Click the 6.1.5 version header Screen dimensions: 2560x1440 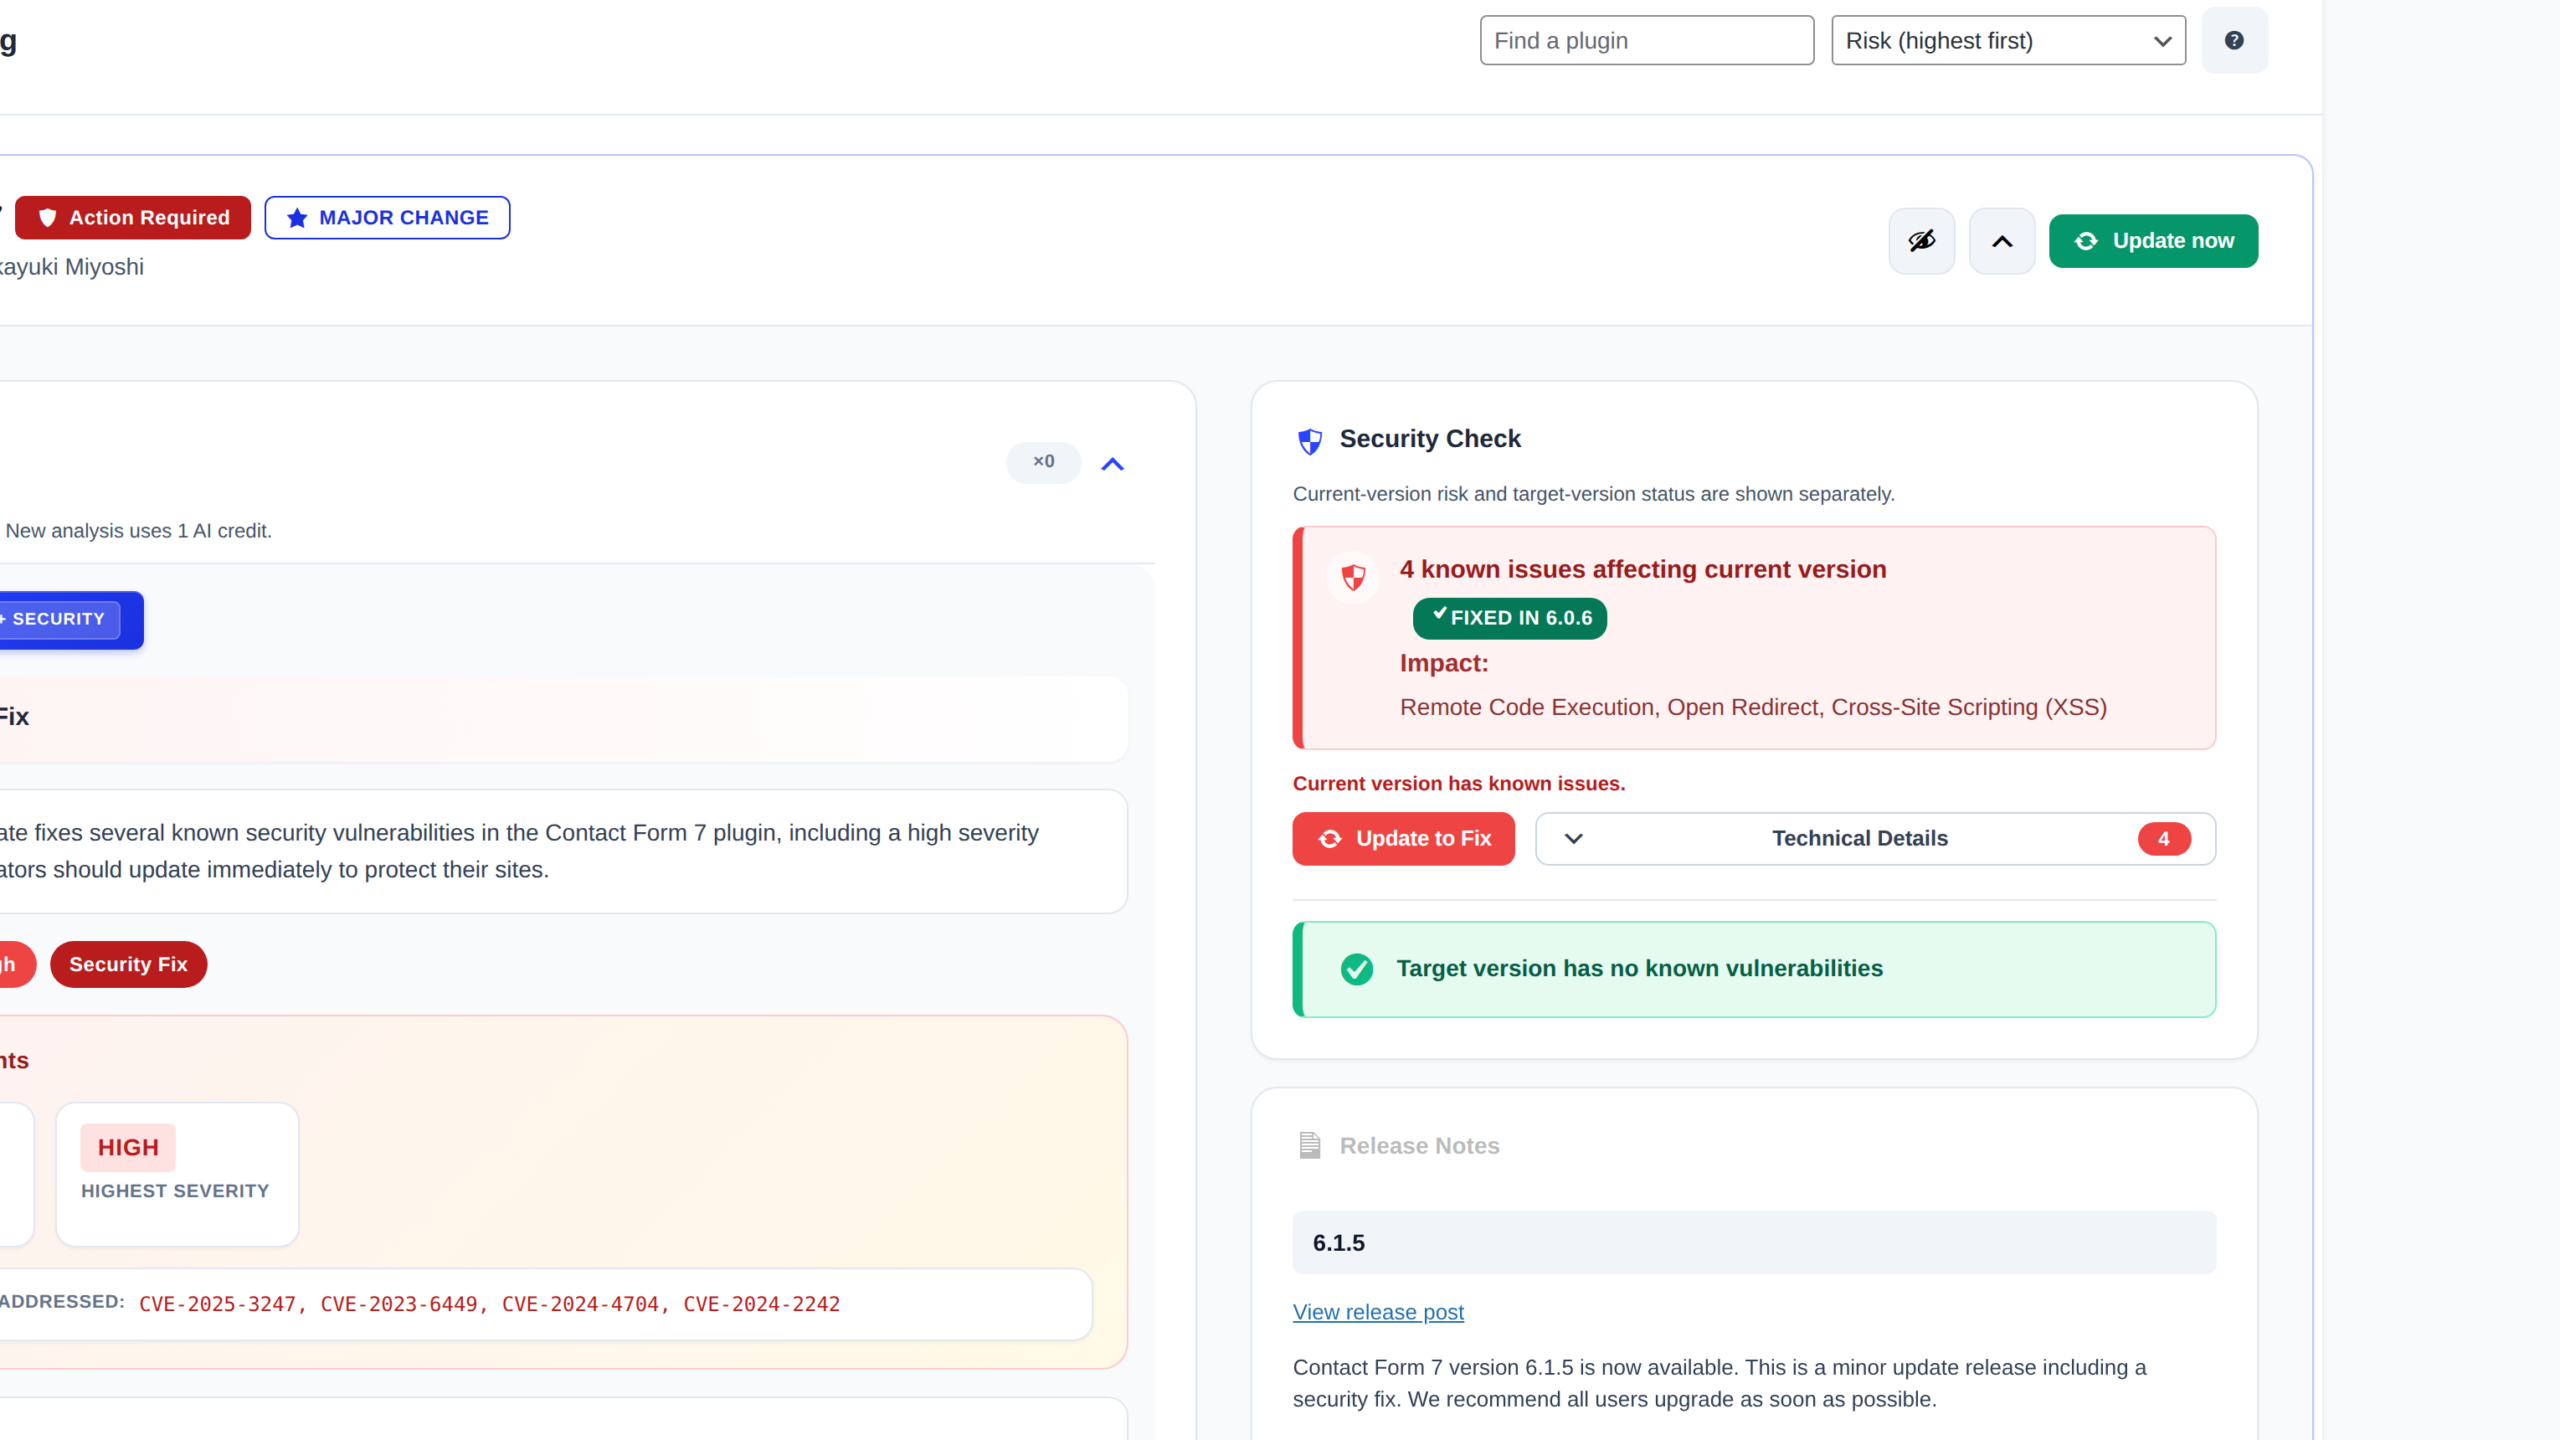point(1754,1242)
